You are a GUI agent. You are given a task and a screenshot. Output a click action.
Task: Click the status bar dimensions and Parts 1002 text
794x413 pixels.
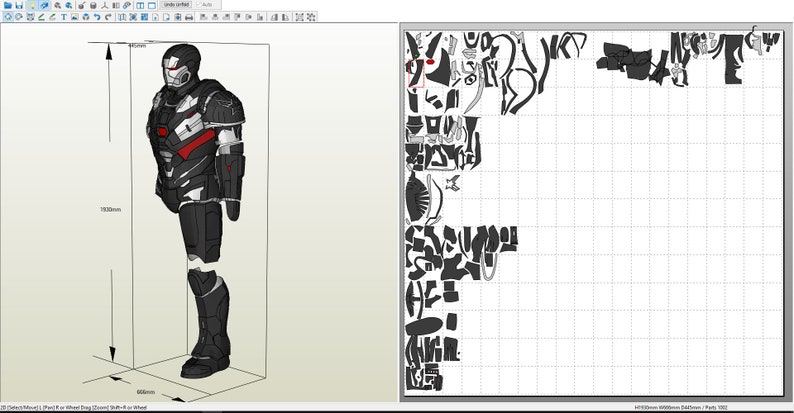pos(681,407)
